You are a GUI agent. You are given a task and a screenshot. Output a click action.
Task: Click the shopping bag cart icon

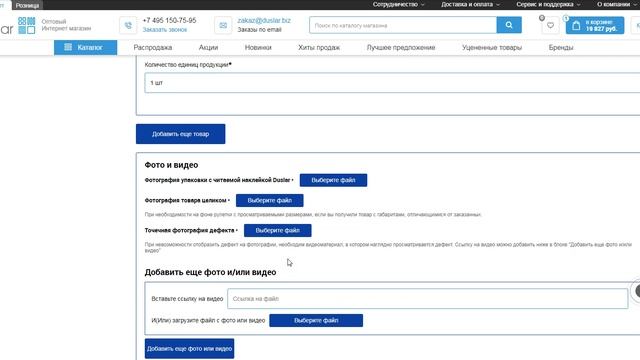[x=576, y=26]
